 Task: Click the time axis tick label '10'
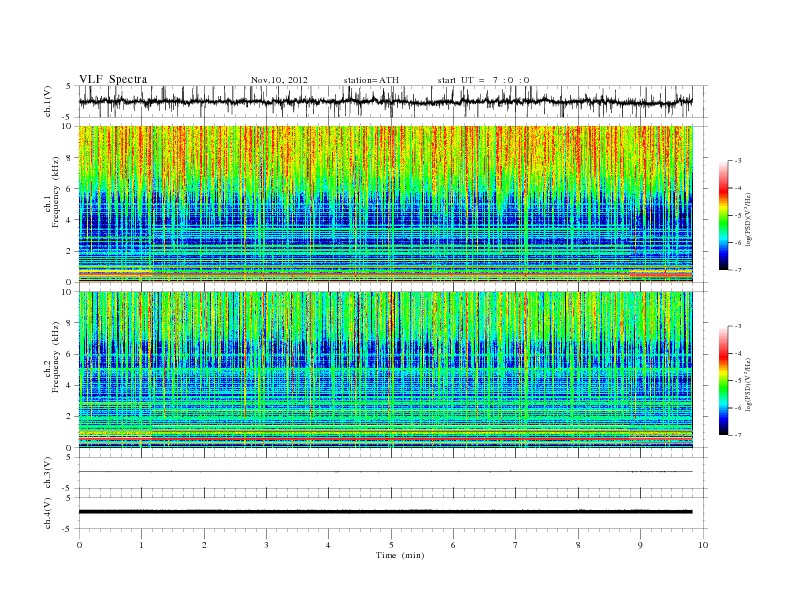703,545
